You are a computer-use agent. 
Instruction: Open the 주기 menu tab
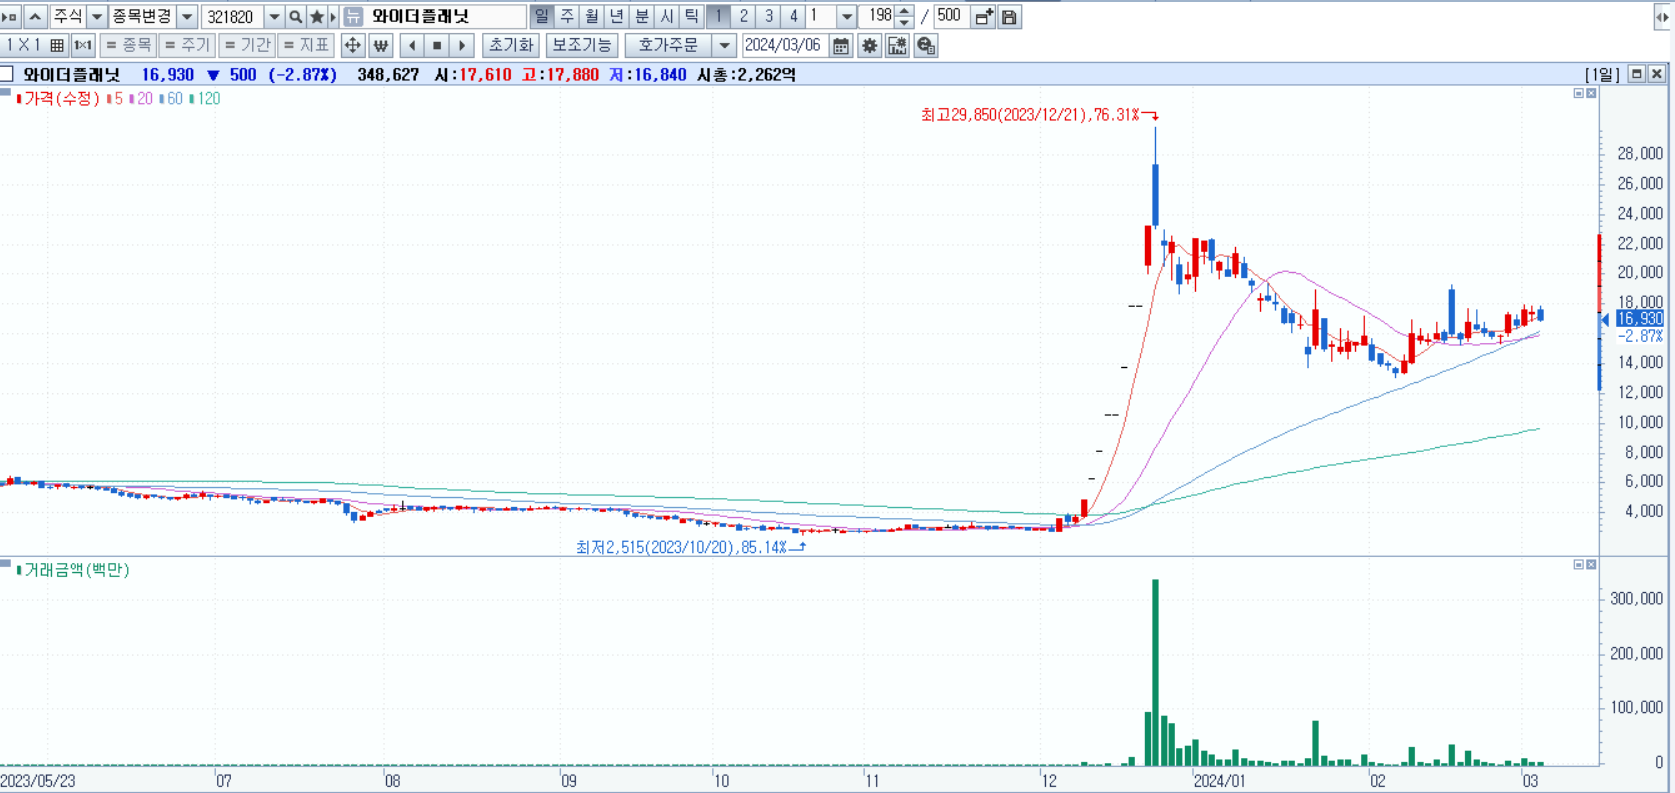[187, 45]
